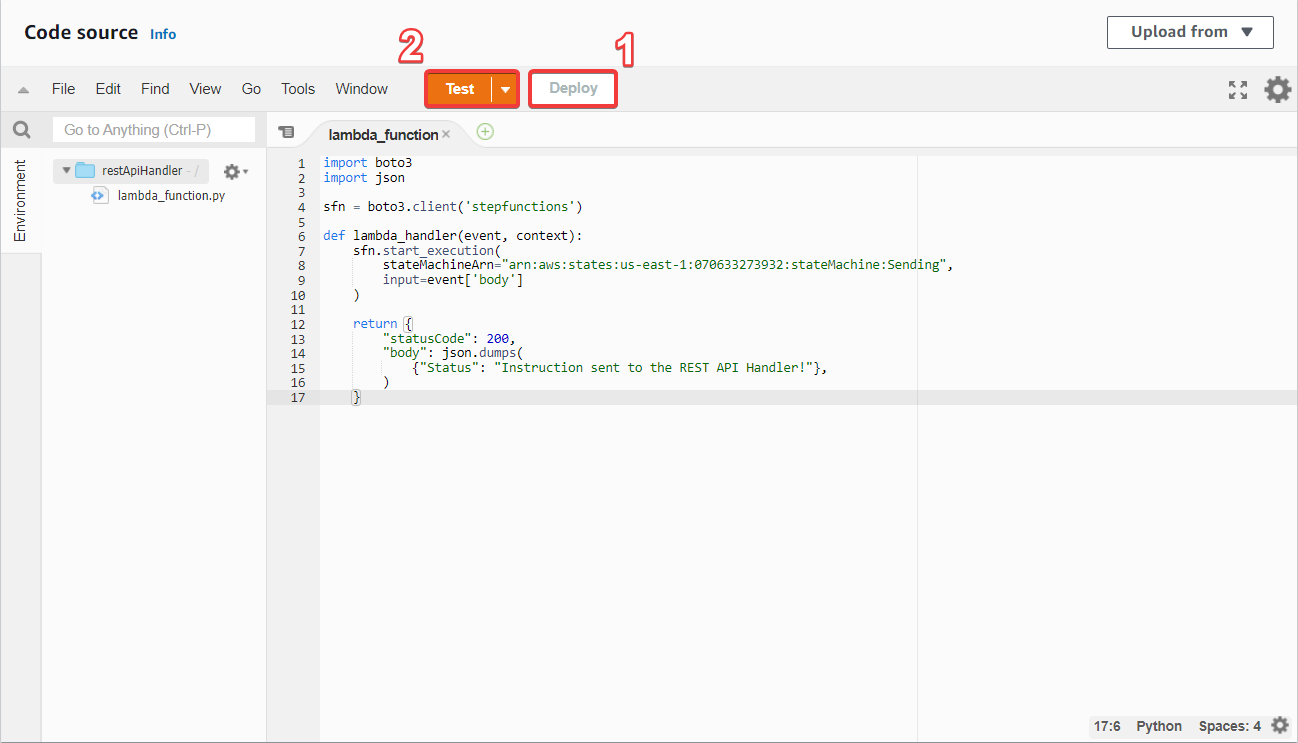
Task: Click the boto3.client('stepfunctions') line
Action: point(452,207)
